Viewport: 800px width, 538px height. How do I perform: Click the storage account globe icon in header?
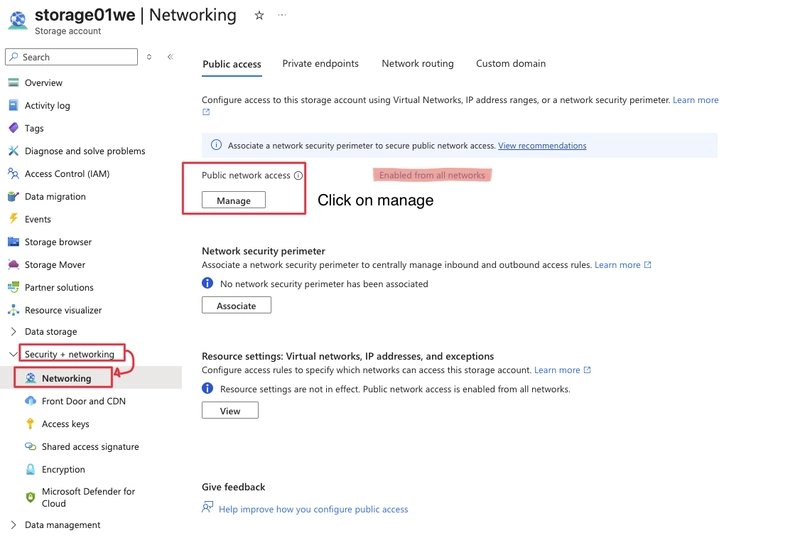[18, 20]
